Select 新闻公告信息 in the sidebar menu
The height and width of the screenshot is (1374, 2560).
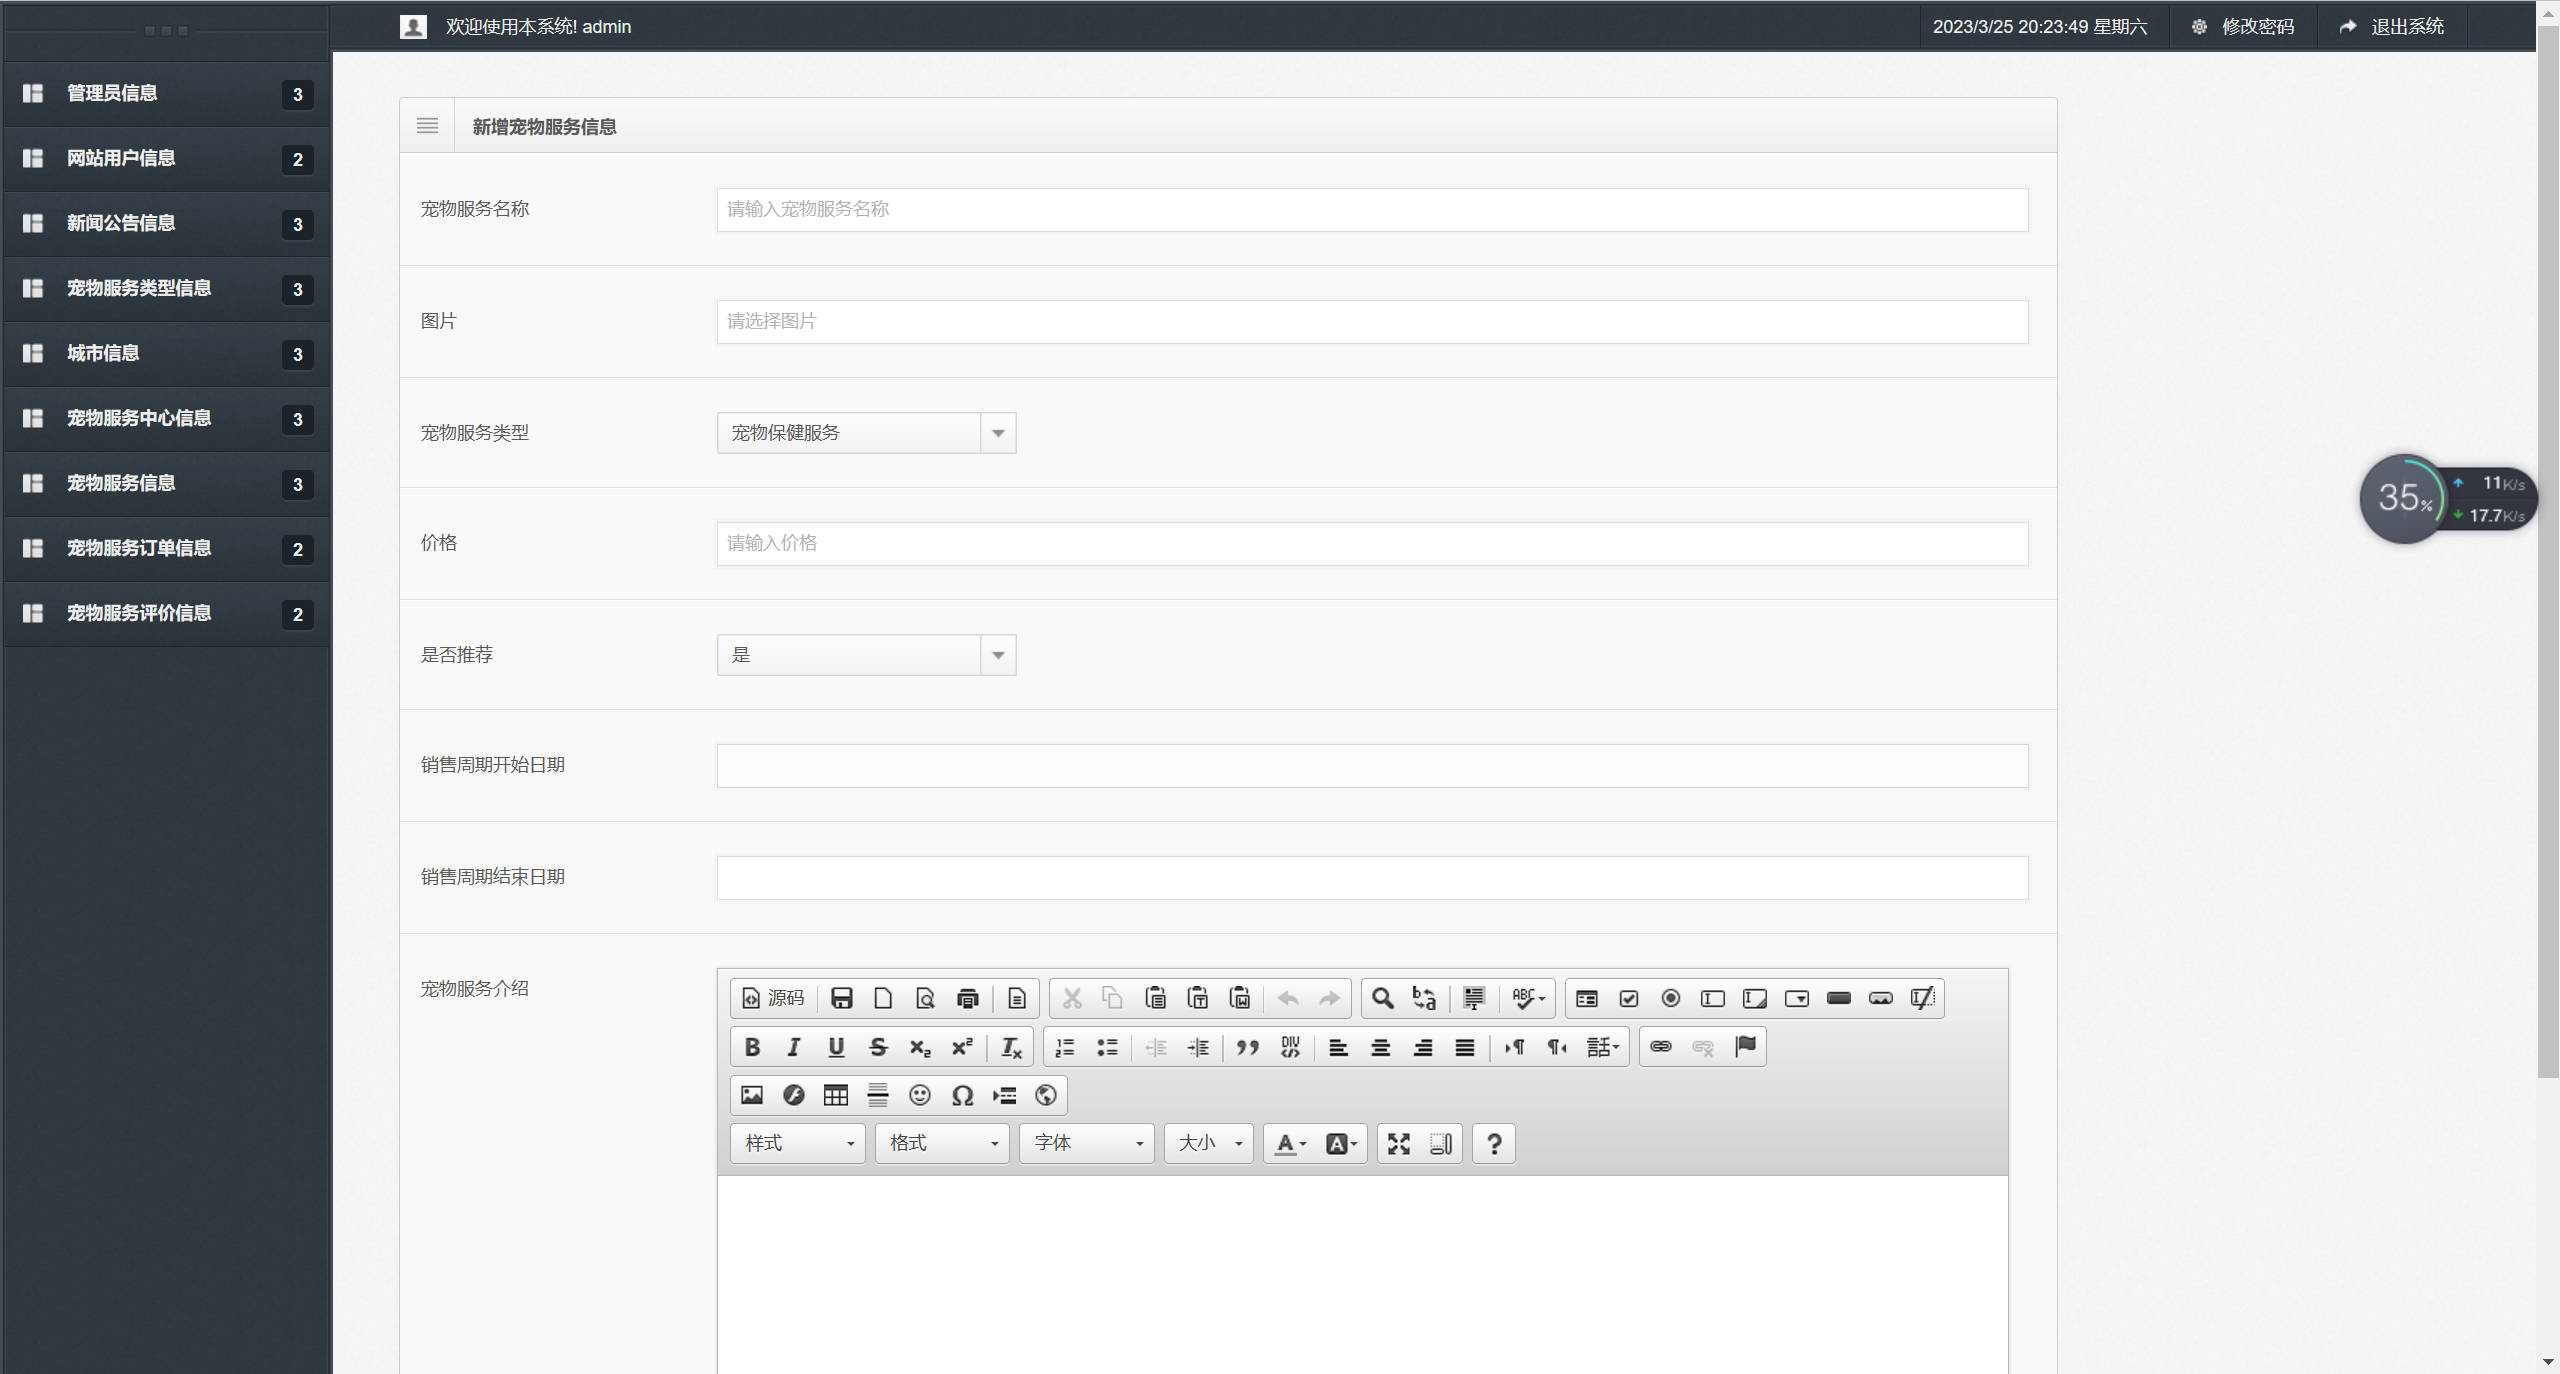click(121, 223)
